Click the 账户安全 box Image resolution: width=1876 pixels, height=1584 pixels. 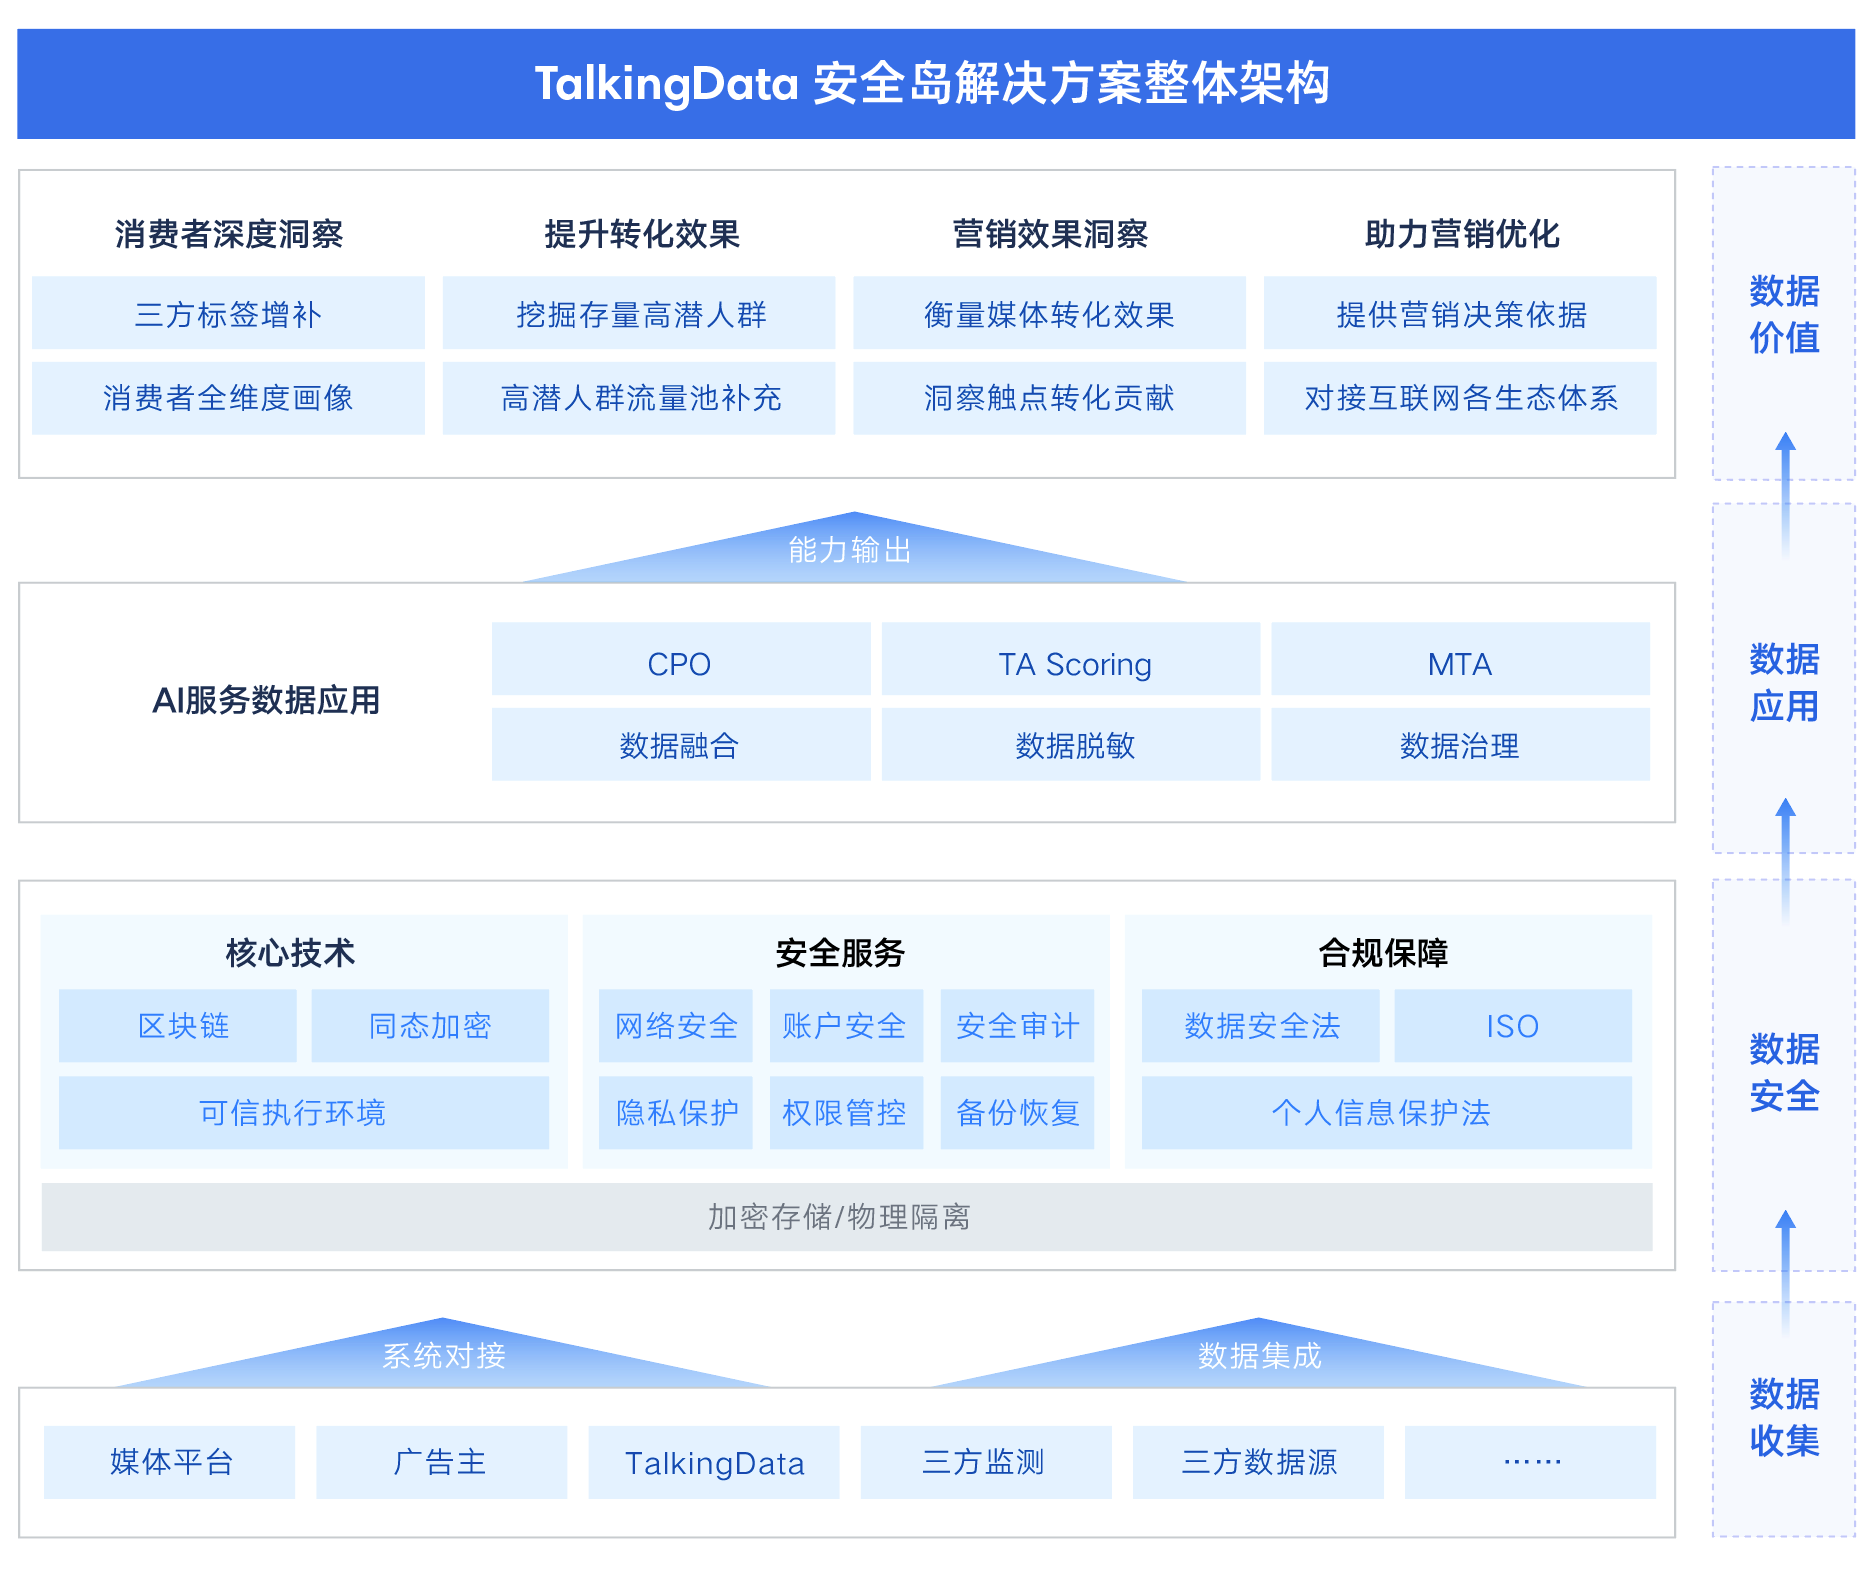click(x=846, y=1026)
